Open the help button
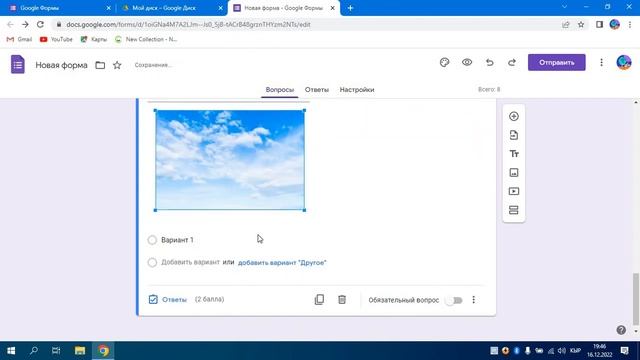 (x=621, y=330)
